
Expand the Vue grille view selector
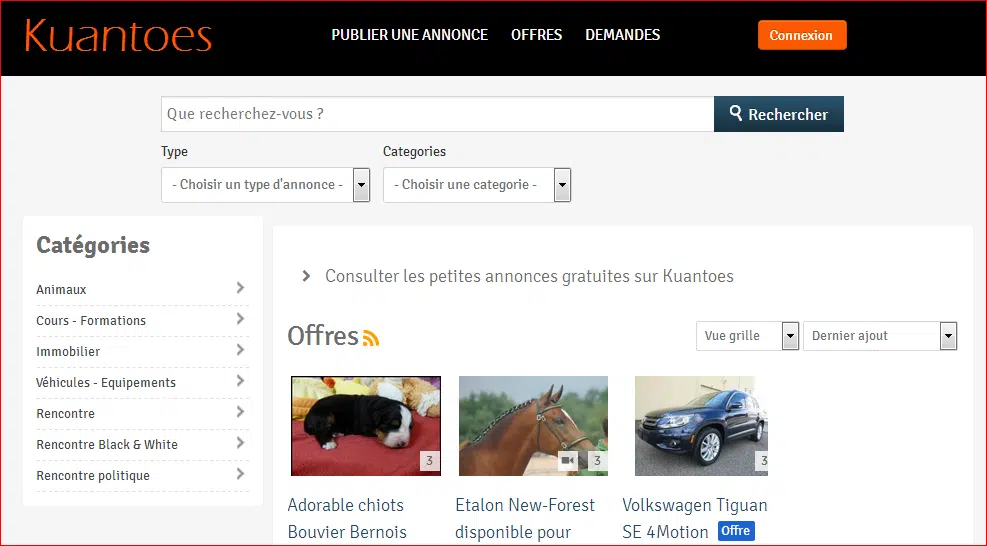click(747, 336)
